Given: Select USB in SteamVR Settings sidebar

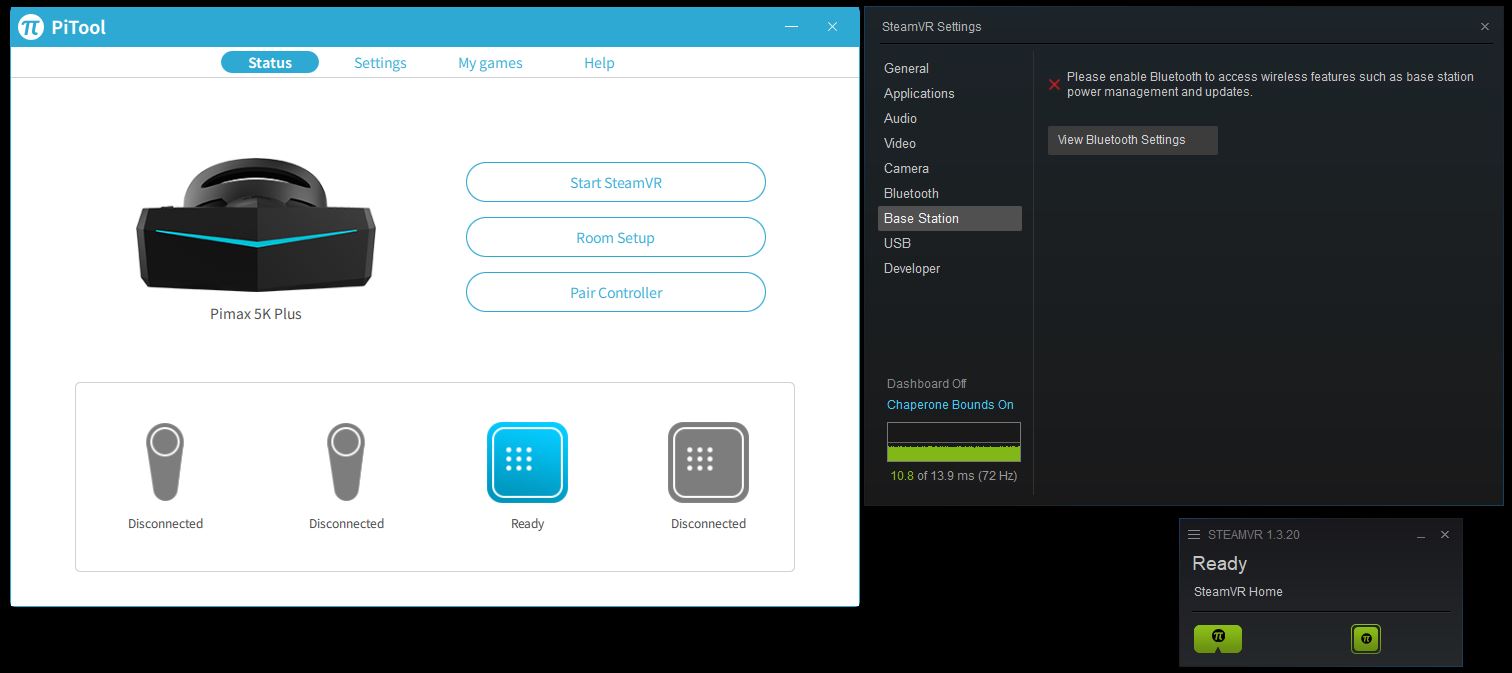Looking at the screenshot, I should (897, 243).
